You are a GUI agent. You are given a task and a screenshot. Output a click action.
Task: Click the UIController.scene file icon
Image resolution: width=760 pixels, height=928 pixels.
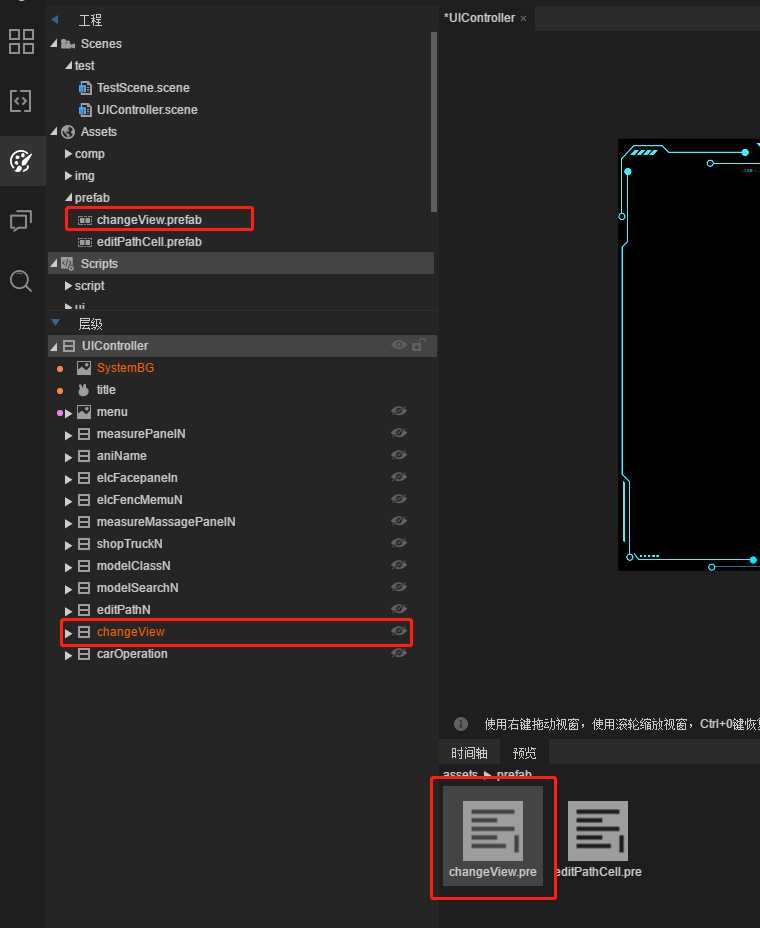click(x=85, y=110)
